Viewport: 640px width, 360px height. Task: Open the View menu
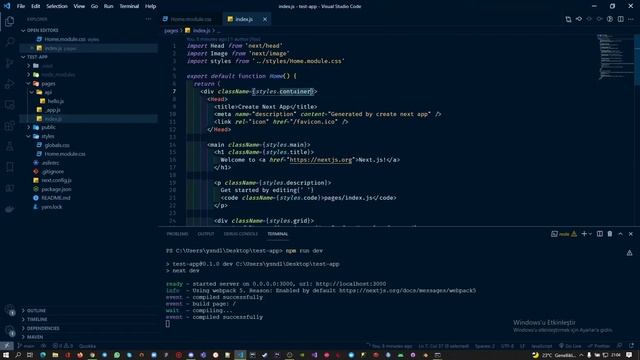pyautogui.click(x=79, y=6)
